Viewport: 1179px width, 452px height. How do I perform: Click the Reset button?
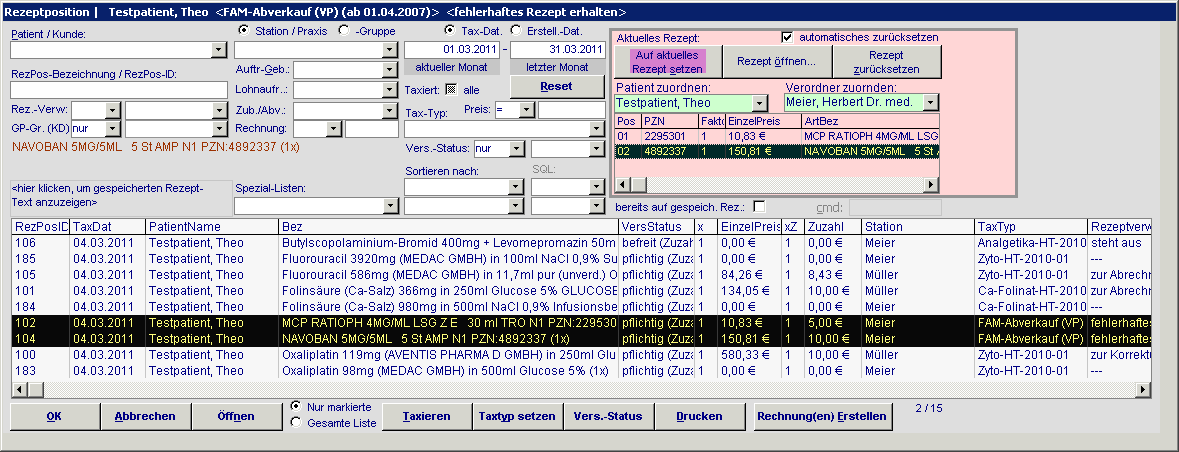(557, 86)
